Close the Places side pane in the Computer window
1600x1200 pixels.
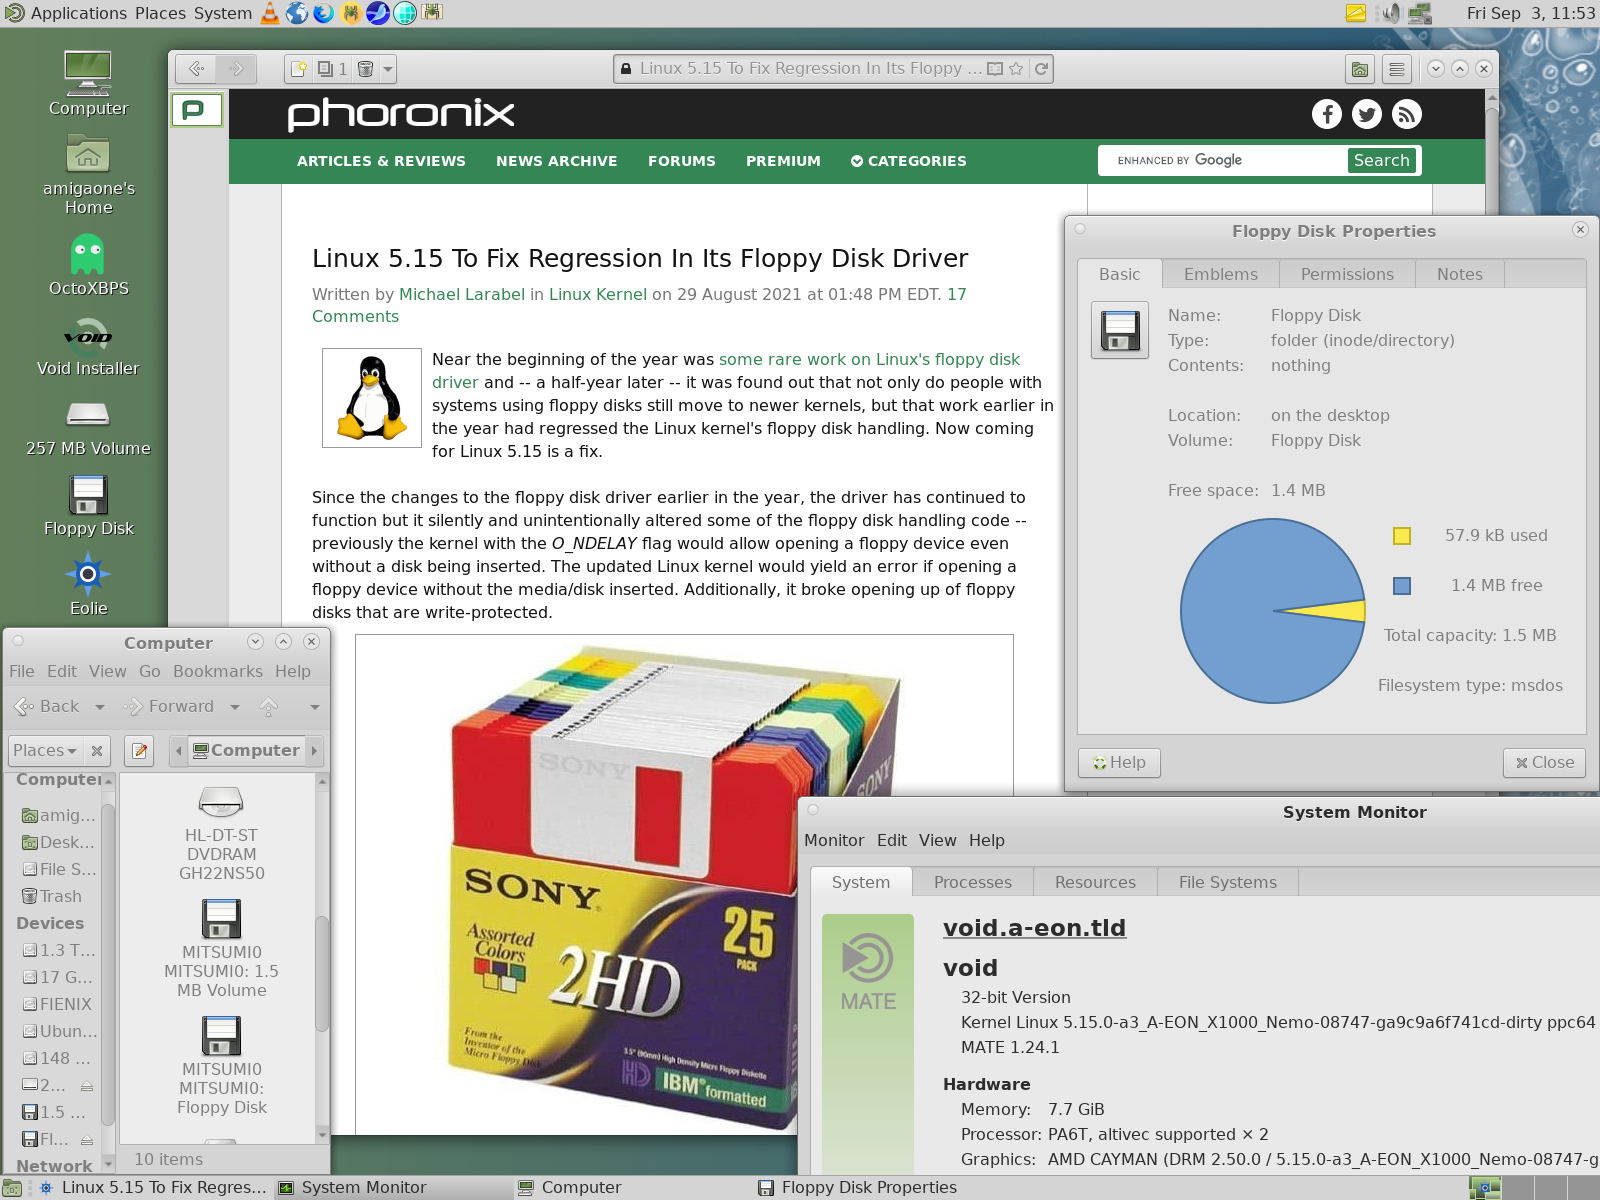click(97, 750)
